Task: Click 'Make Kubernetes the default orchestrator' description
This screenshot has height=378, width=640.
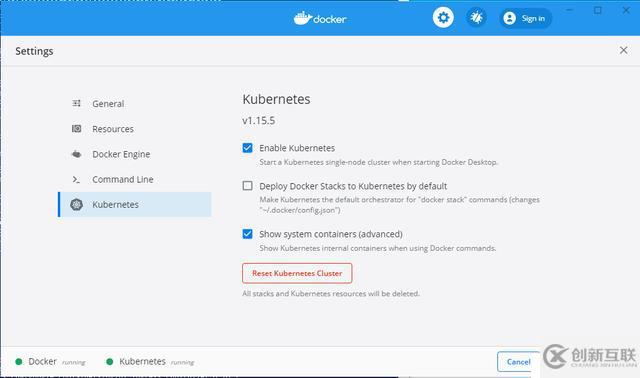Action: (x=400, y=205)
